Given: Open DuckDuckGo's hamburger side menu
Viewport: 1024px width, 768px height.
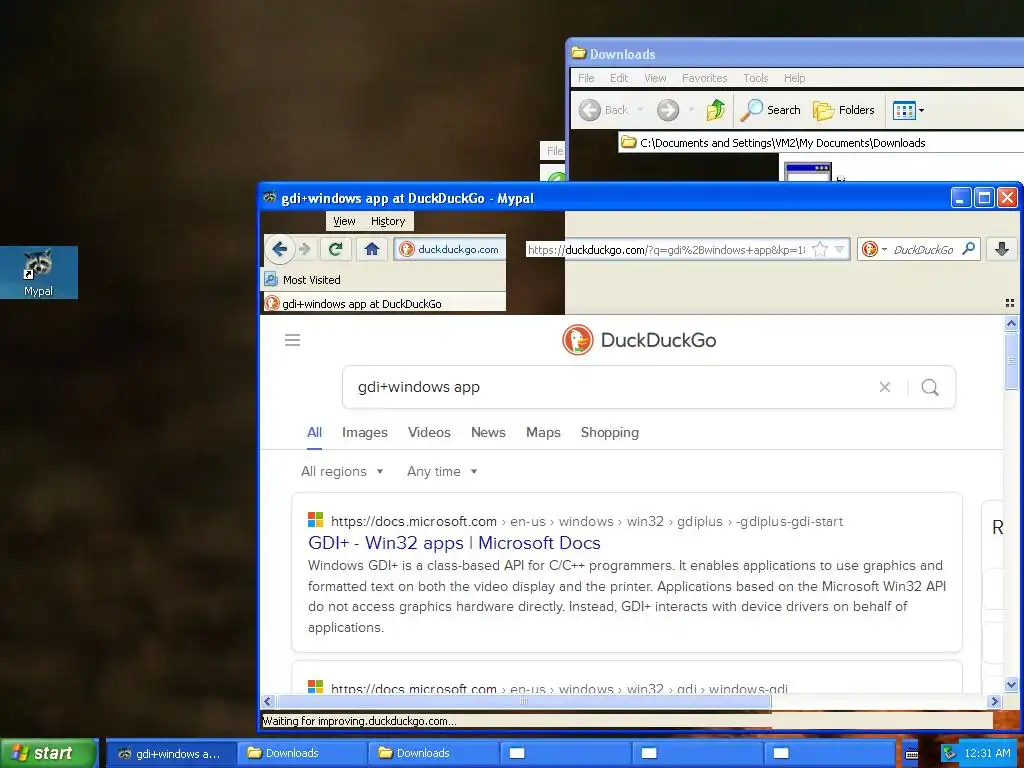Looking at the screenshot, I should tap(293, 340).
